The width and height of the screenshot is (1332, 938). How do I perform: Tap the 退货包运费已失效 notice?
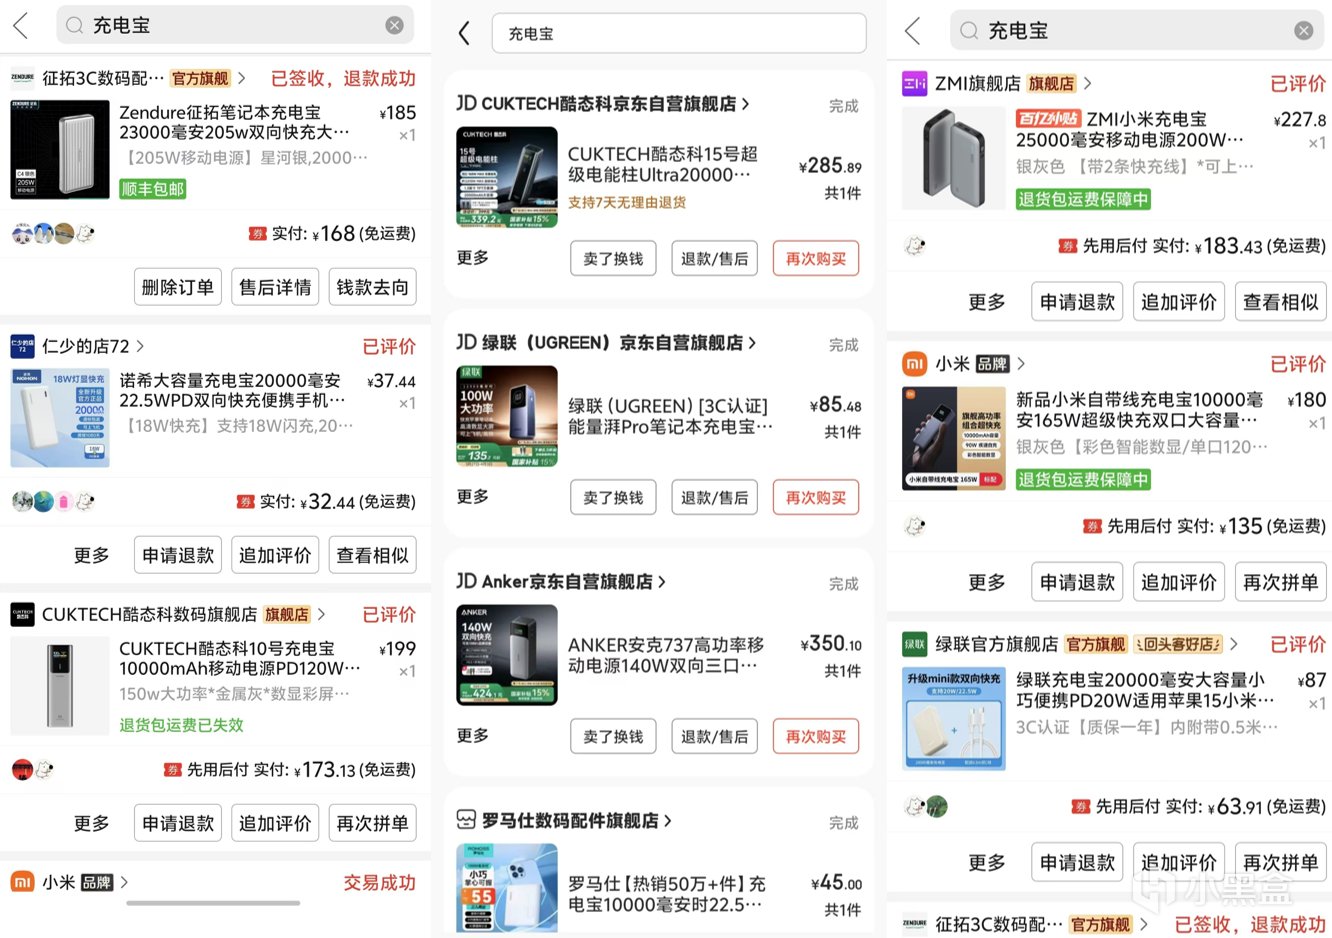[x=181, y=725]
